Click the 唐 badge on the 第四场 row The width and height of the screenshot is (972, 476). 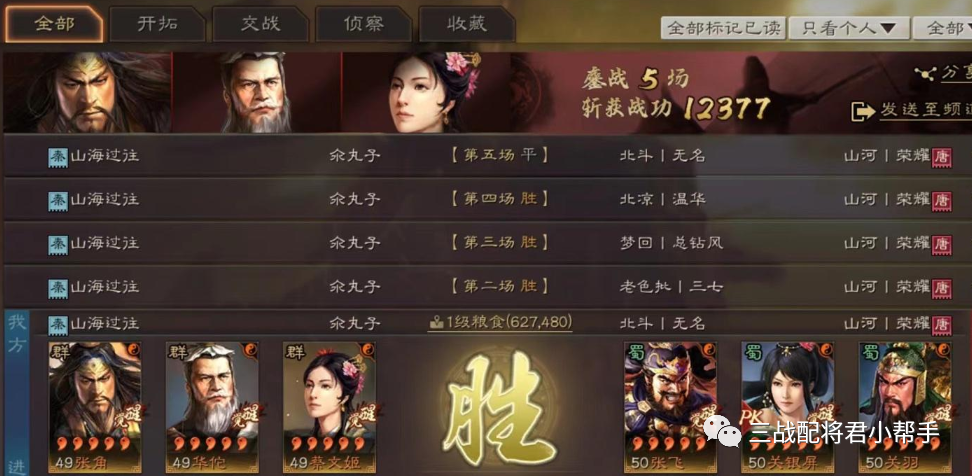(942, 201)
